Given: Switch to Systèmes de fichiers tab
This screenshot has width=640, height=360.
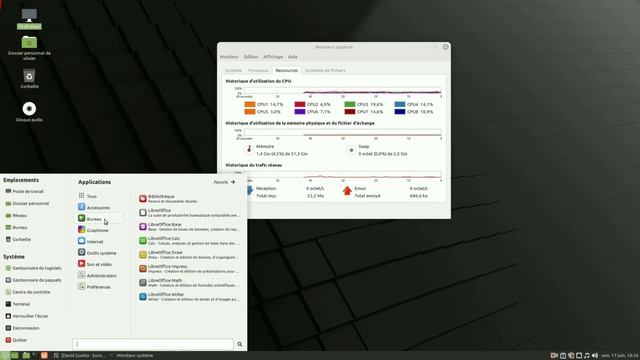Looking at the screenshot, I should tap(325, 70).
